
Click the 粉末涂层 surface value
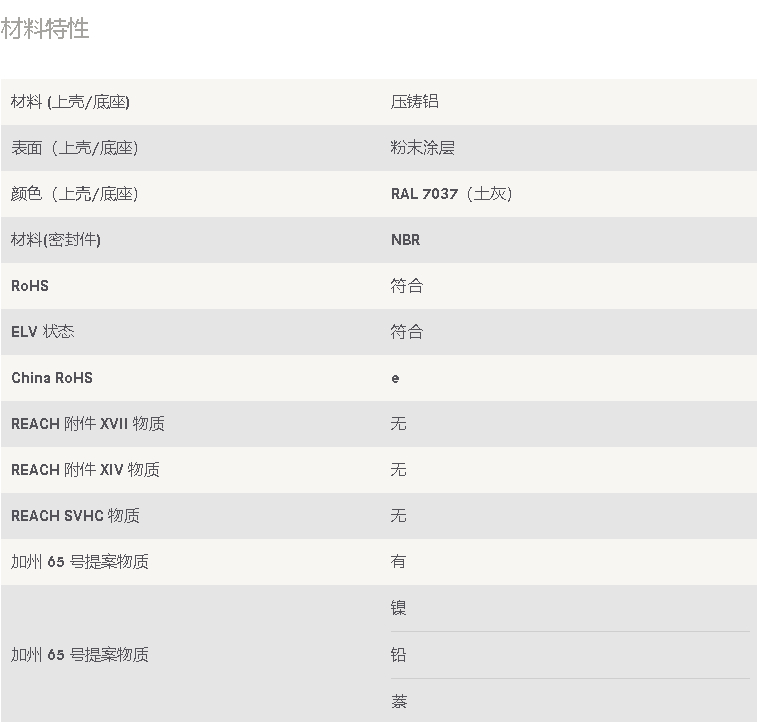(x=422, y=148)
